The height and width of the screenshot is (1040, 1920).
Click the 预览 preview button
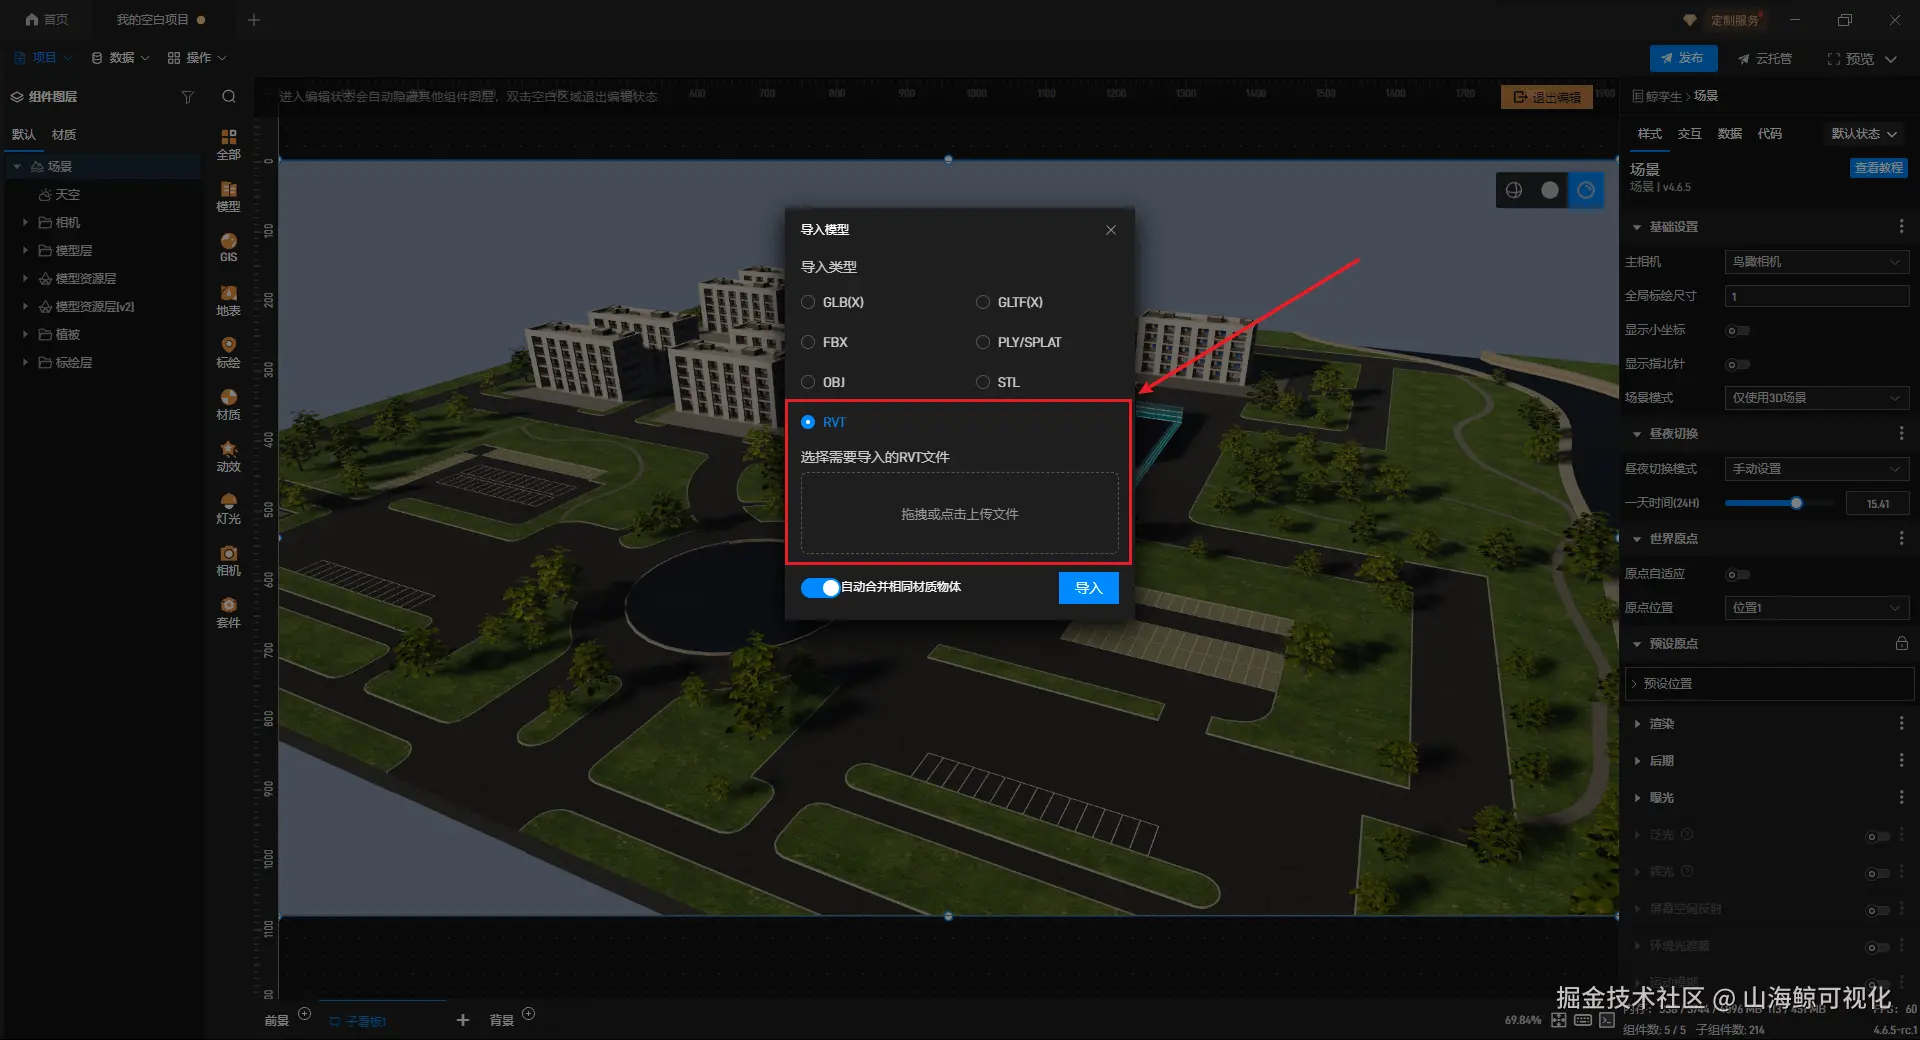pyautogui.click(x=1851, y=58)
